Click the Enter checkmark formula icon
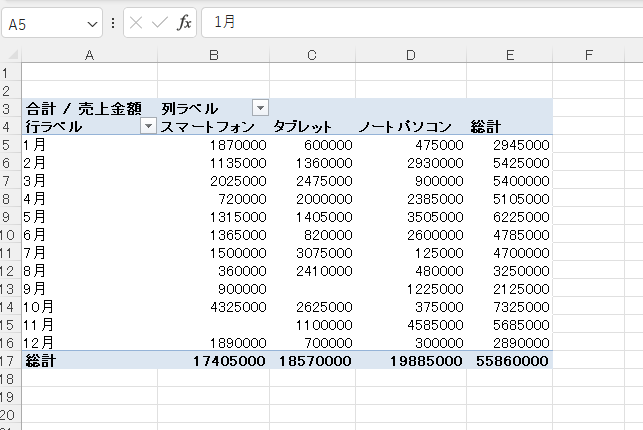 (160, 23)
